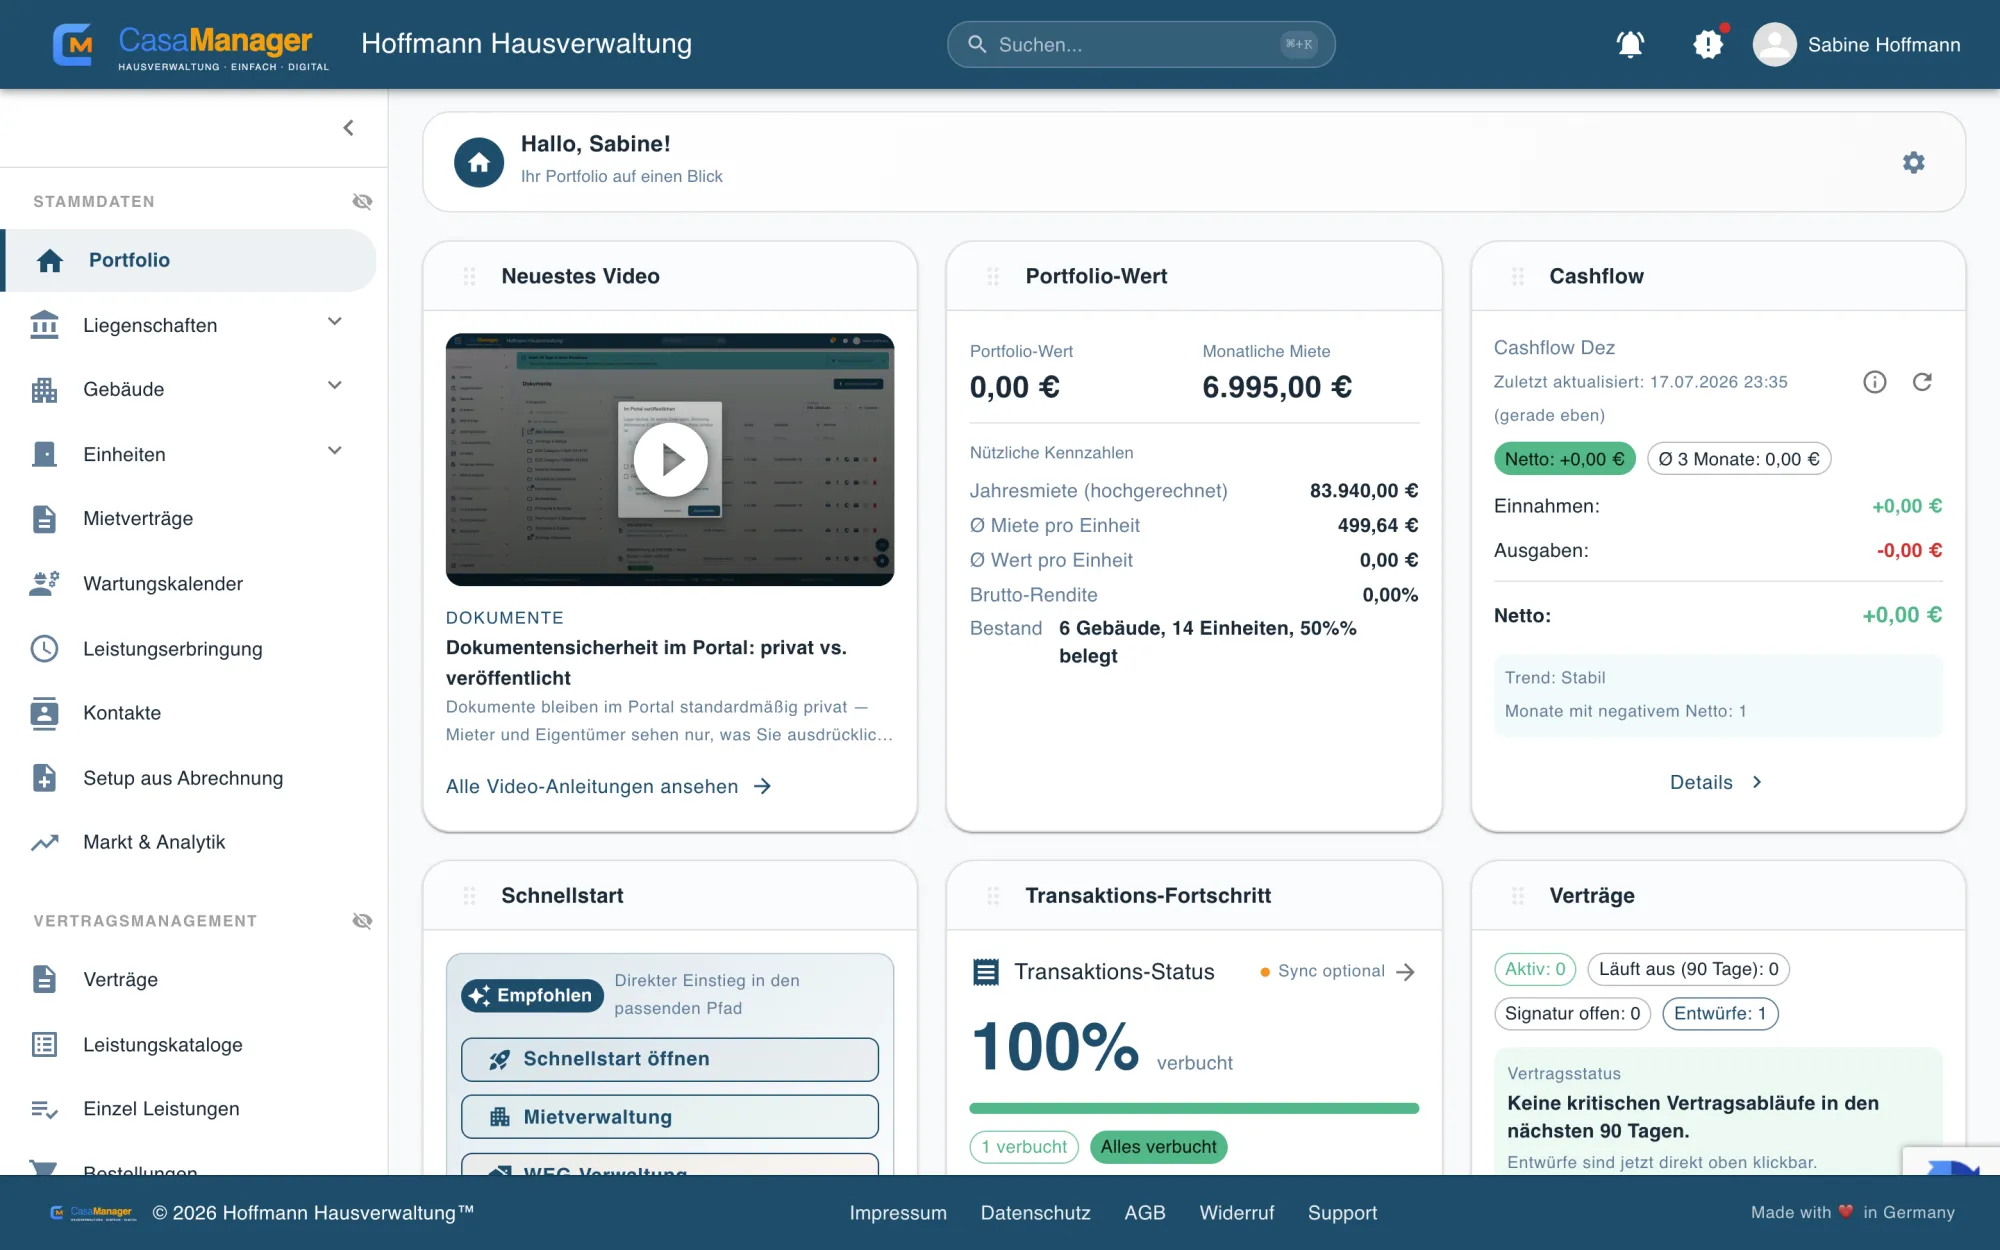Click the Leistungserbringung clock icon
This screenshot has width=2000, height=1250.
pyautogui.click(x=44, y=648)
